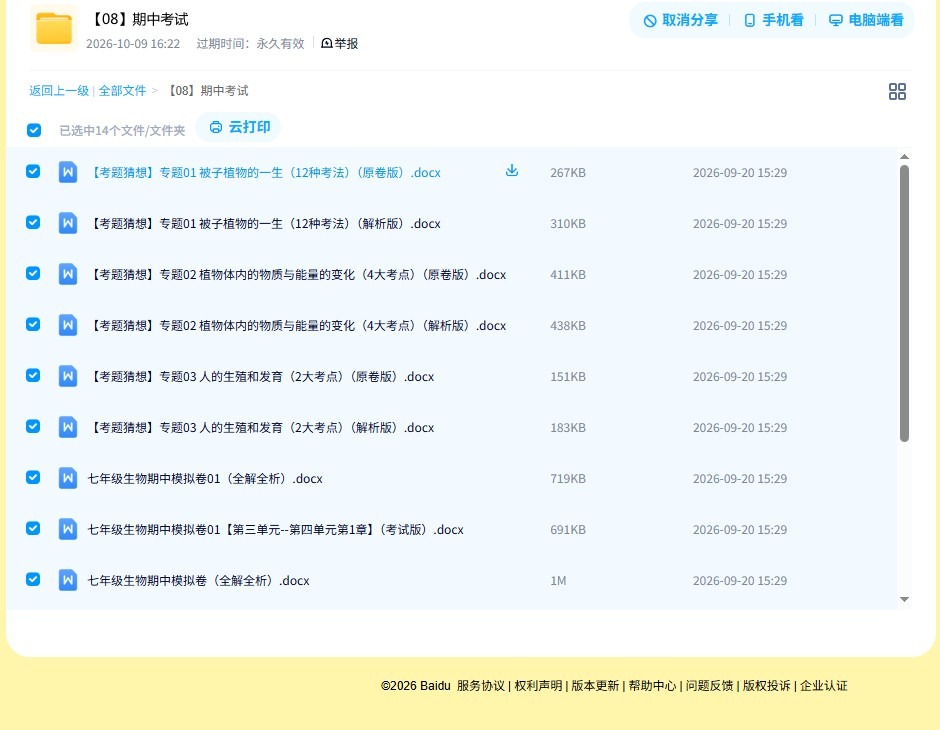Image resolution: width=940 pixels, height=730 pixels.
Task: Uncheck 专题01 被子植物的一生 (解析版) checkbox
Action: click(x=33, y=222)
